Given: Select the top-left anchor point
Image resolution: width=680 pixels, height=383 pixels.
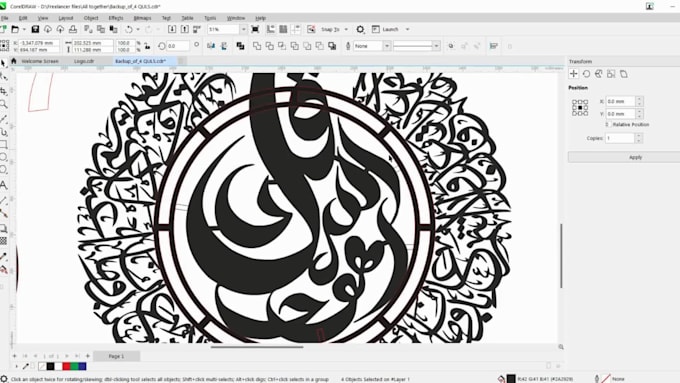Looking at the screenshot, I should 574,102.
